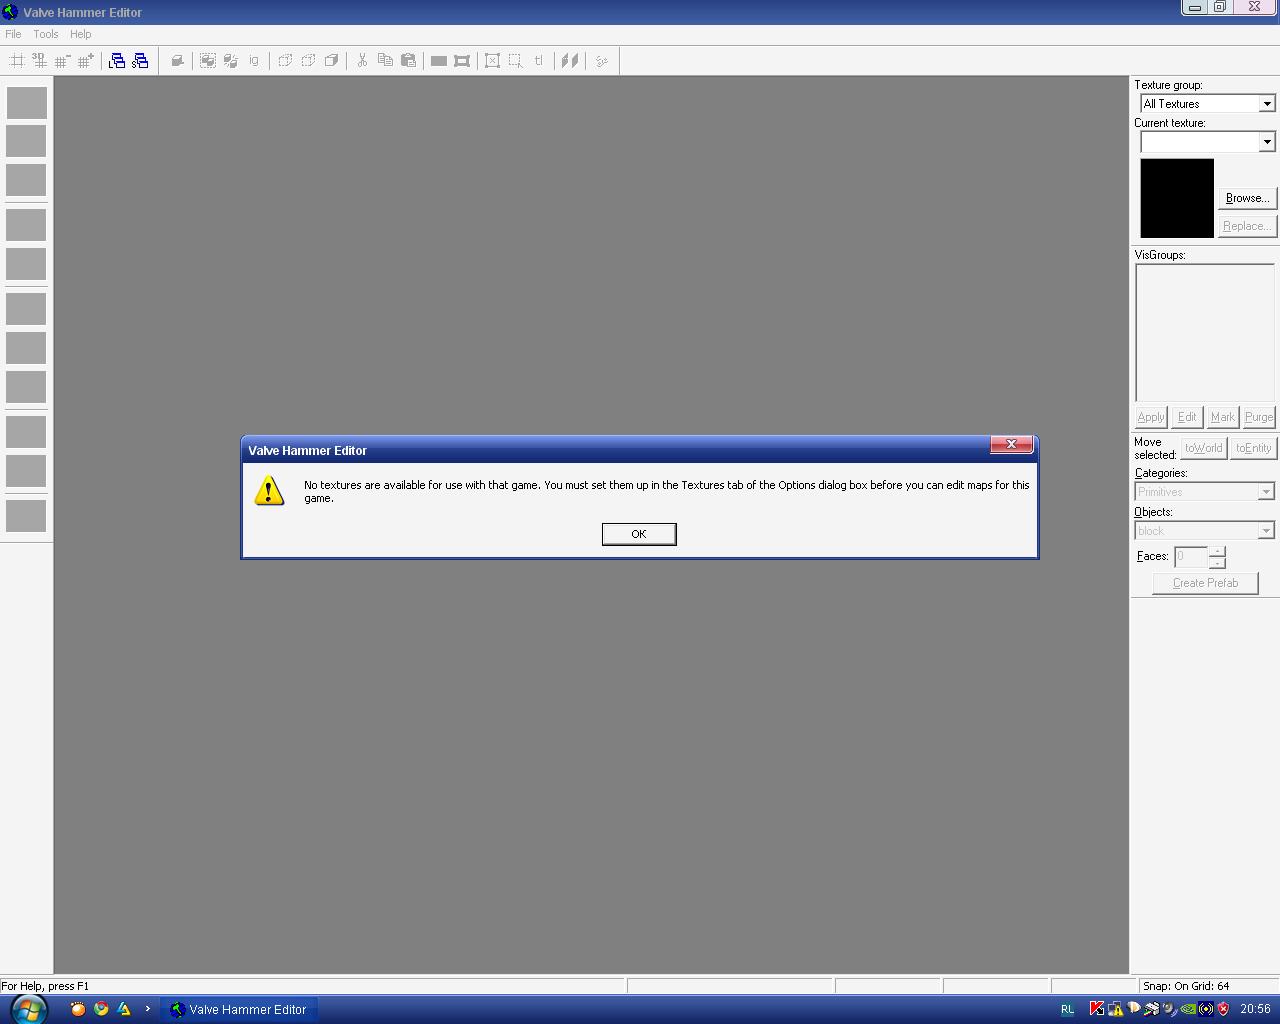Click 'For Help, press F1' status text
This screenshot has width=1280, height=1024.
[x=45, y=986]
